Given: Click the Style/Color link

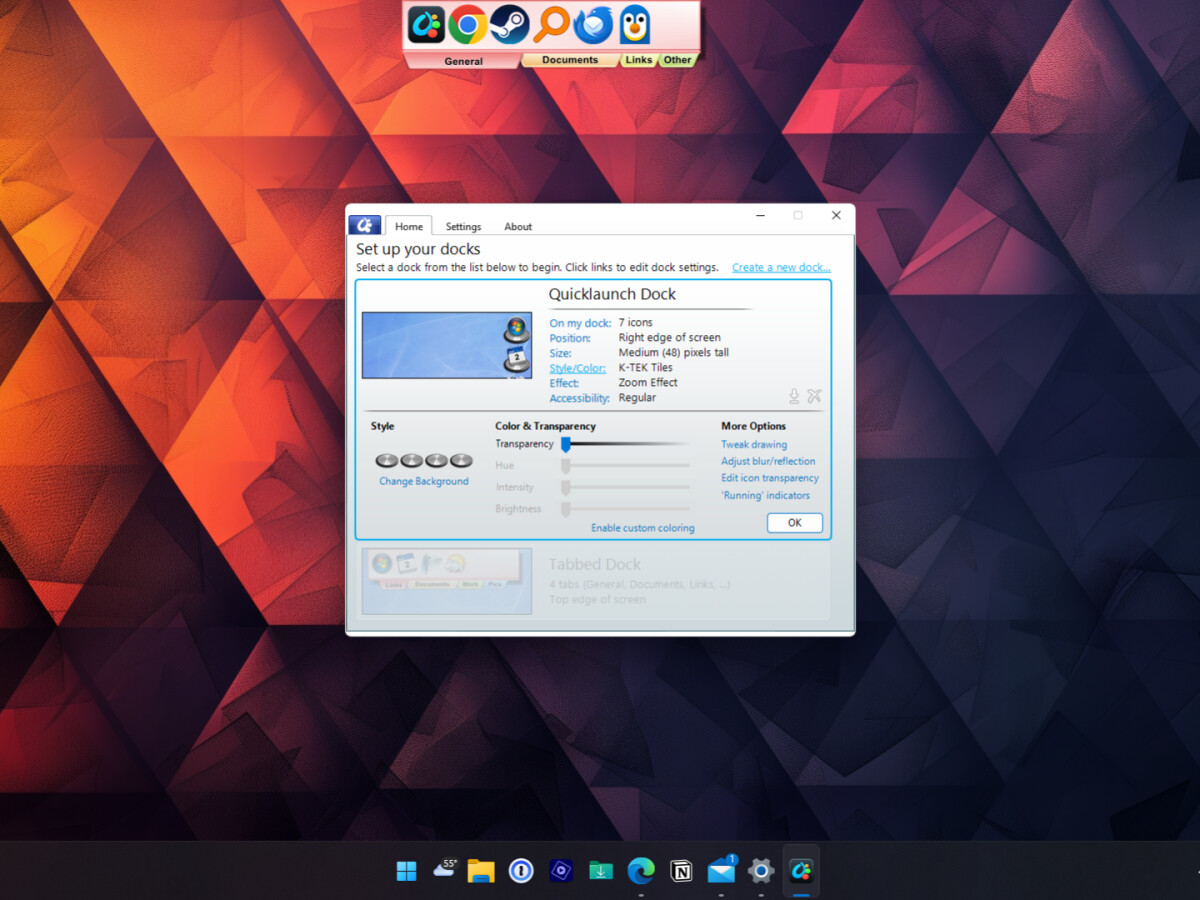Looking at the screenshot, I should (578, 368).
